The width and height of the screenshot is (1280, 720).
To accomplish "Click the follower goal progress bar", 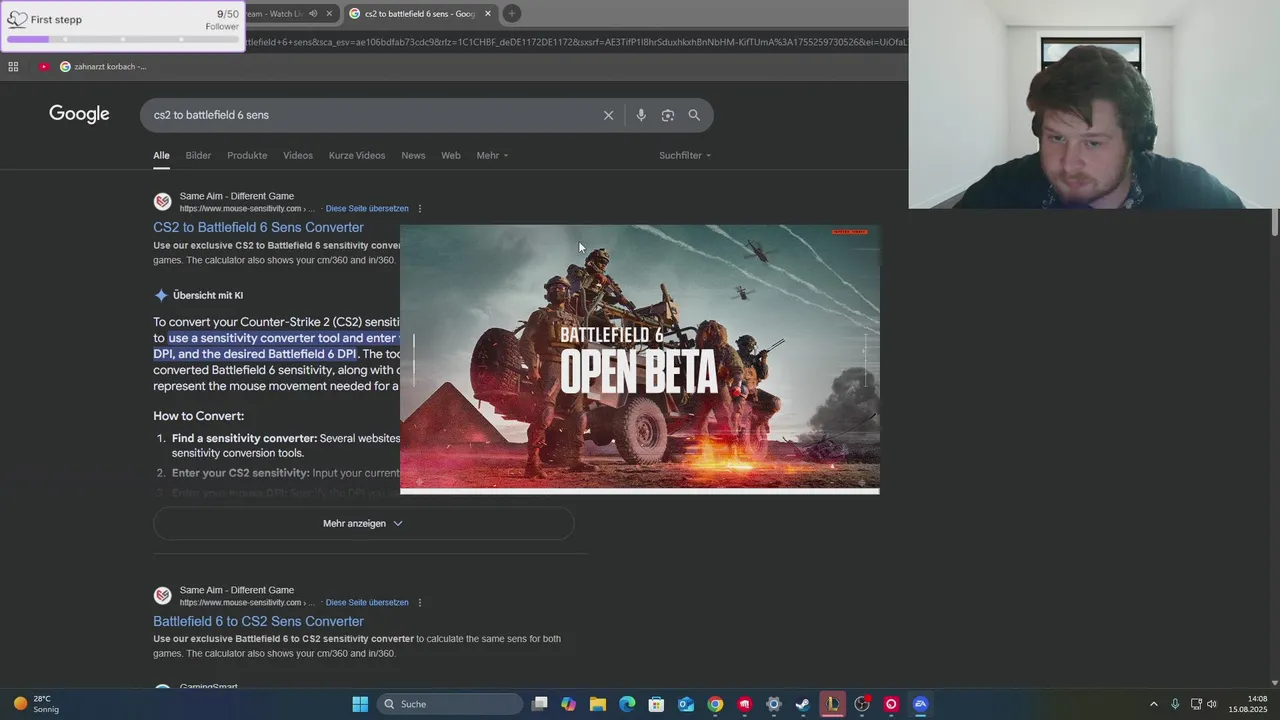I will click(122, 39).
